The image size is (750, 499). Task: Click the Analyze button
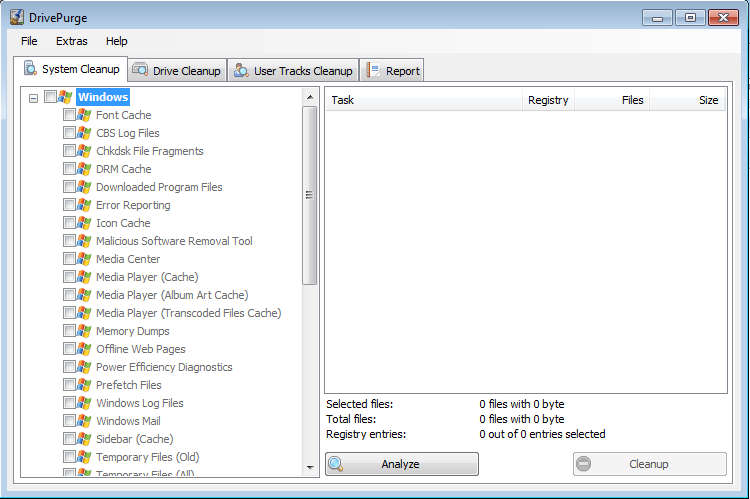(x=402, y=464)
